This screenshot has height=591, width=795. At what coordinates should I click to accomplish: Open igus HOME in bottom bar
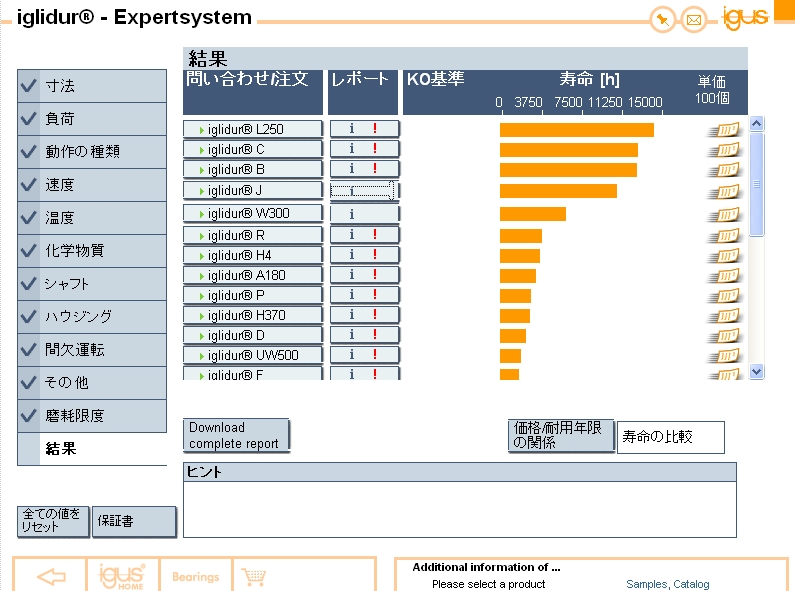tap(122, 576)
